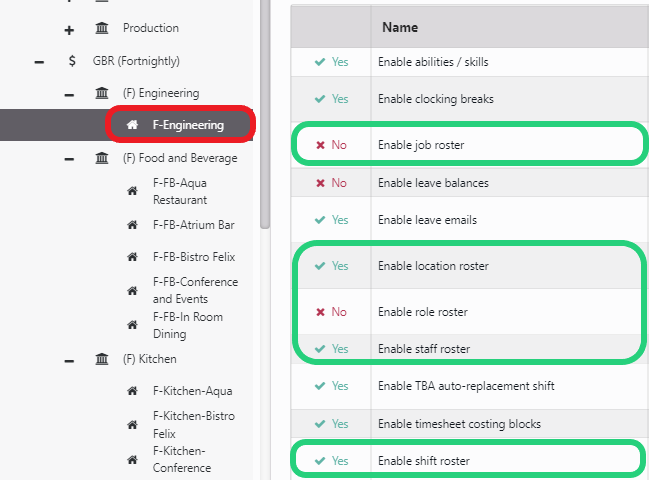Open the F-Kitchen-Aqua location
The height and width of the screenshot is (480, 649).
click(x=192, y=391)
